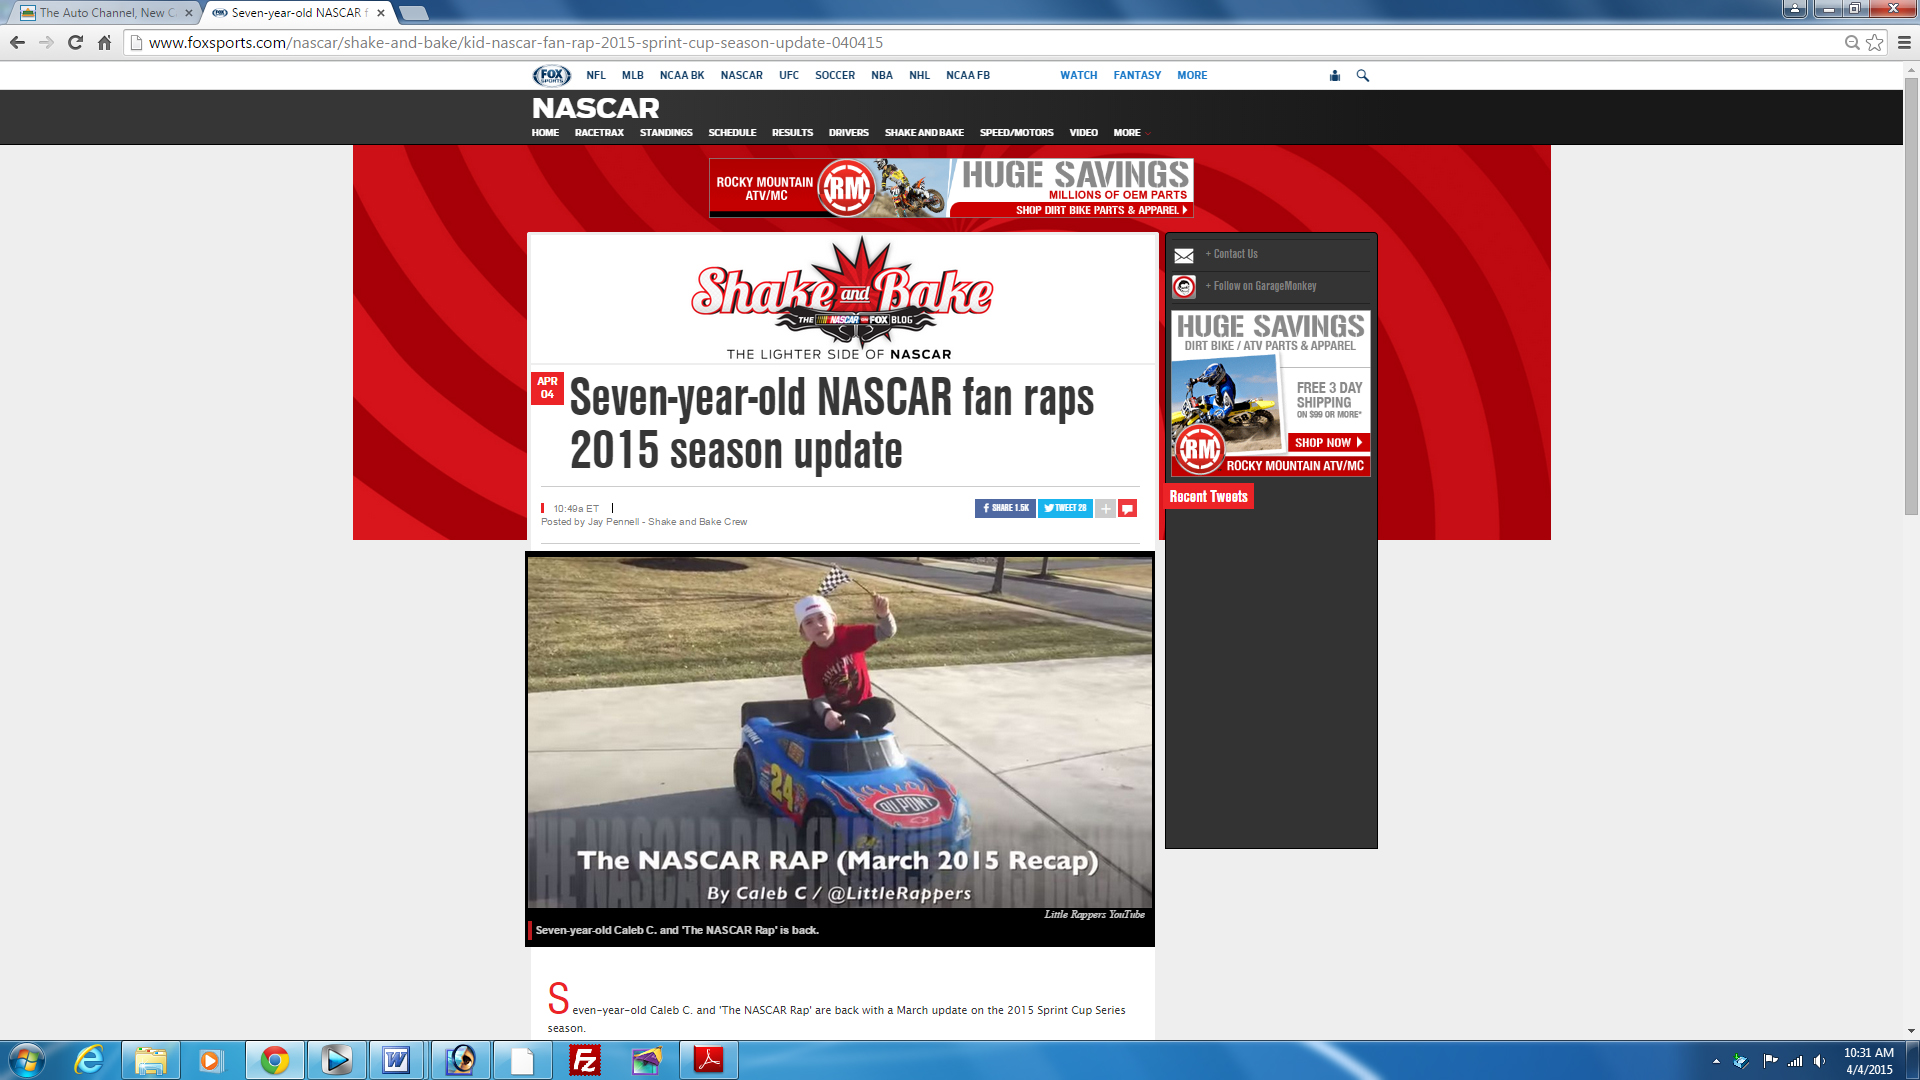Share article on Facebook
The height and width of the screenshot is (1080, 1920).
click(1005, 508)
